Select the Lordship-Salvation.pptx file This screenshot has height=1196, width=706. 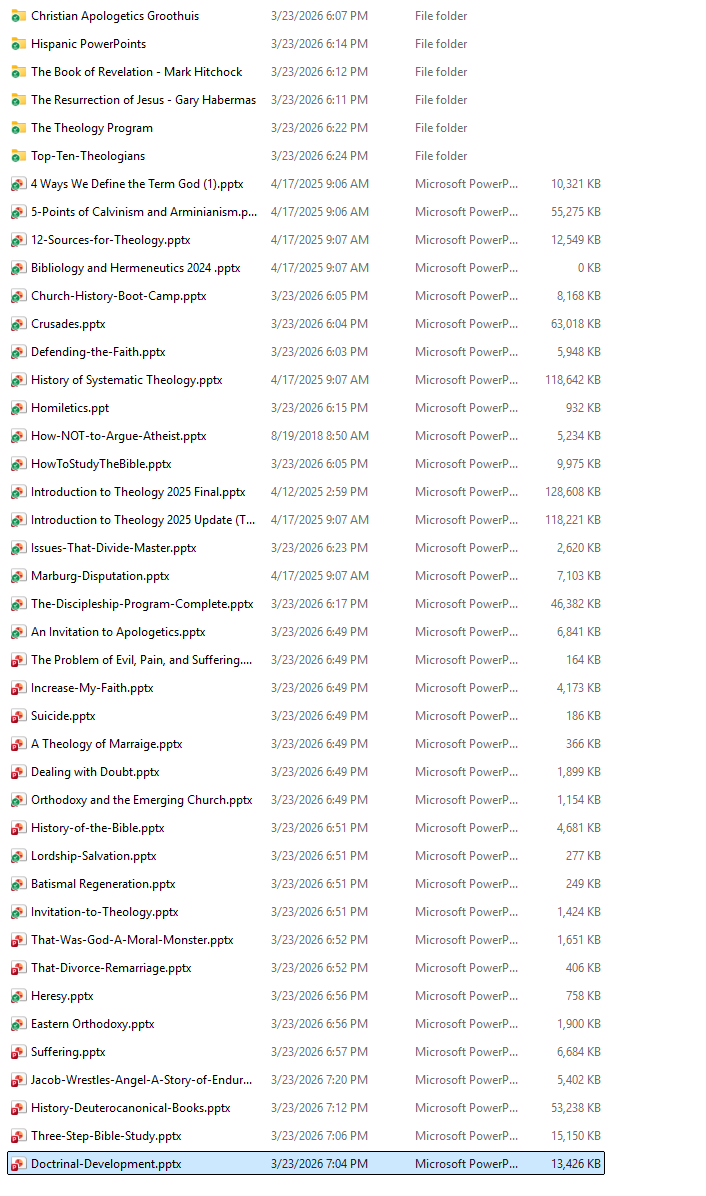(93, 856)
